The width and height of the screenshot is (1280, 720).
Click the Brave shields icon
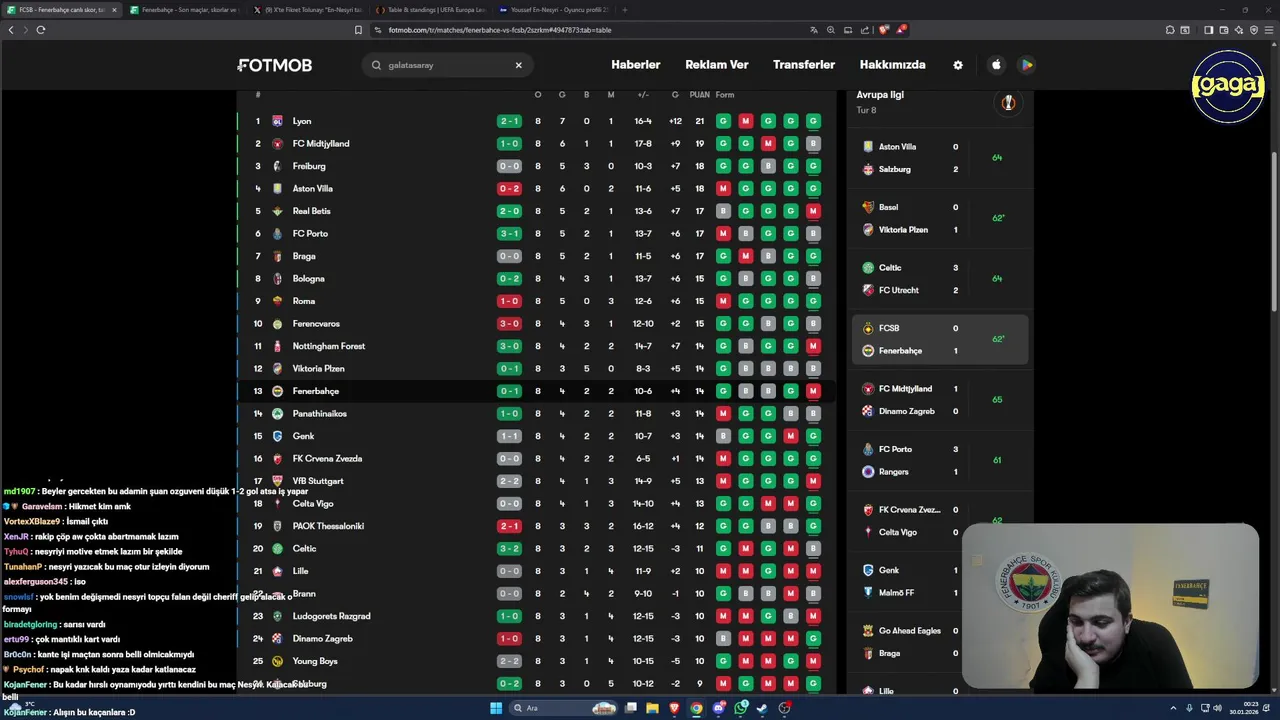(x=884, y=30)
